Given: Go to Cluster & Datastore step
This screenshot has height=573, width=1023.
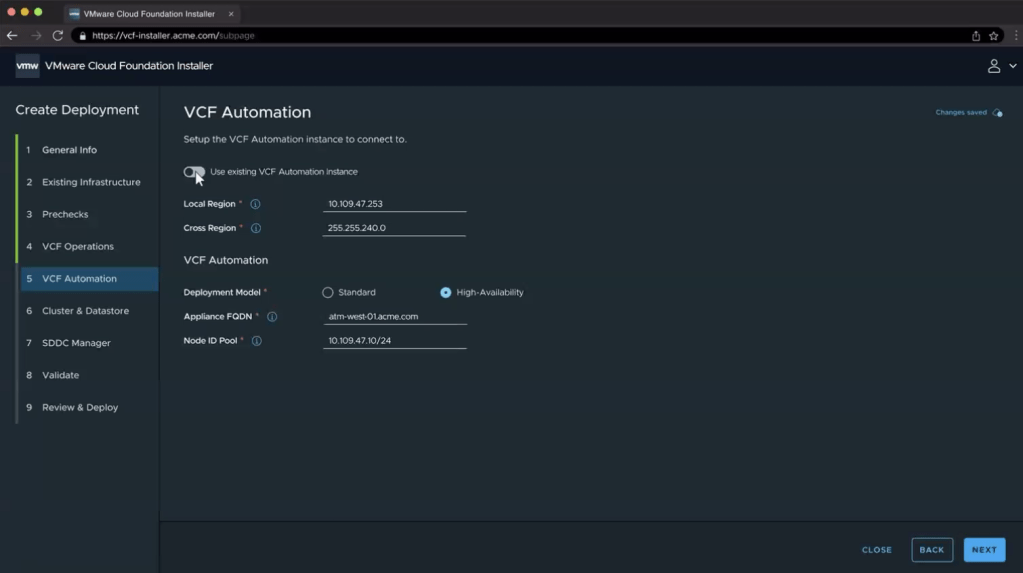Looking at the screenshot, I should pos(85,311).
